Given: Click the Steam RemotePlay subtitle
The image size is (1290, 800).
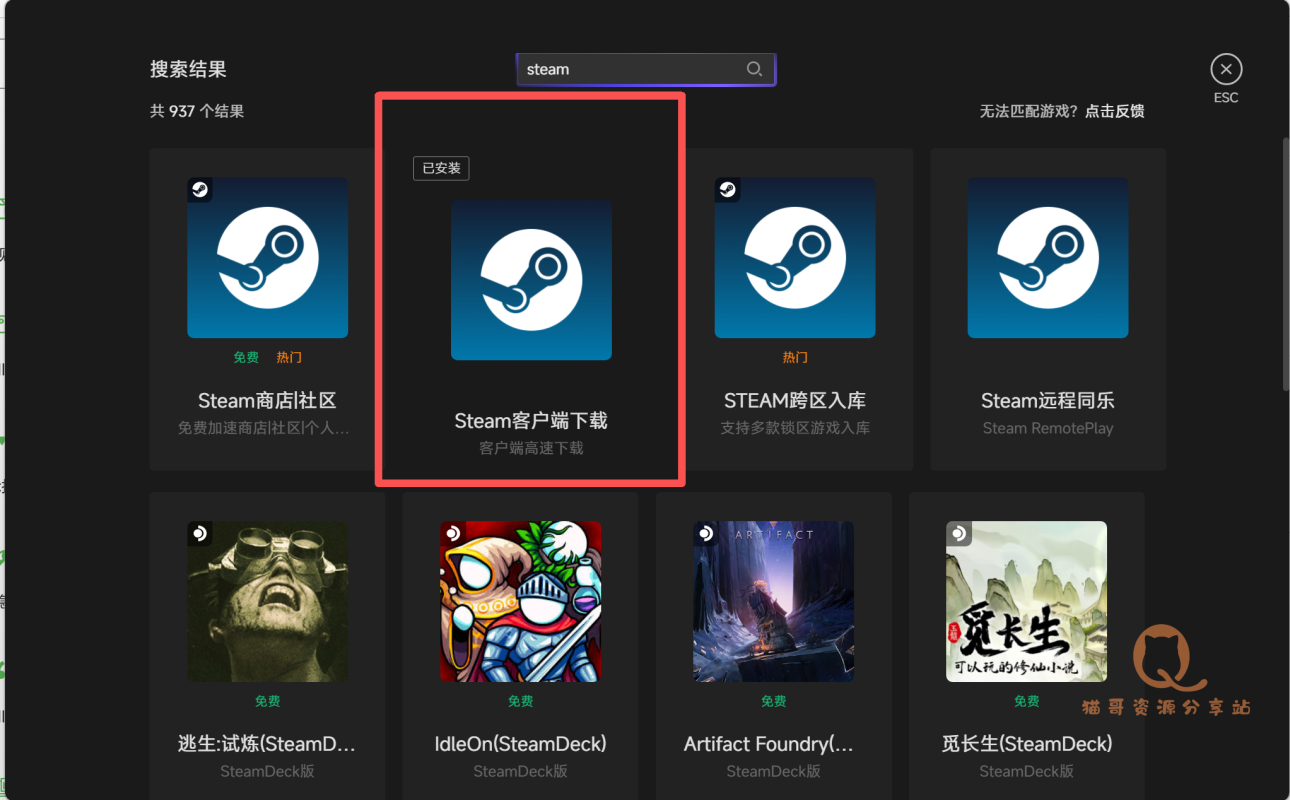Looking at the screenshot, I should click(x=1048, y=428).
